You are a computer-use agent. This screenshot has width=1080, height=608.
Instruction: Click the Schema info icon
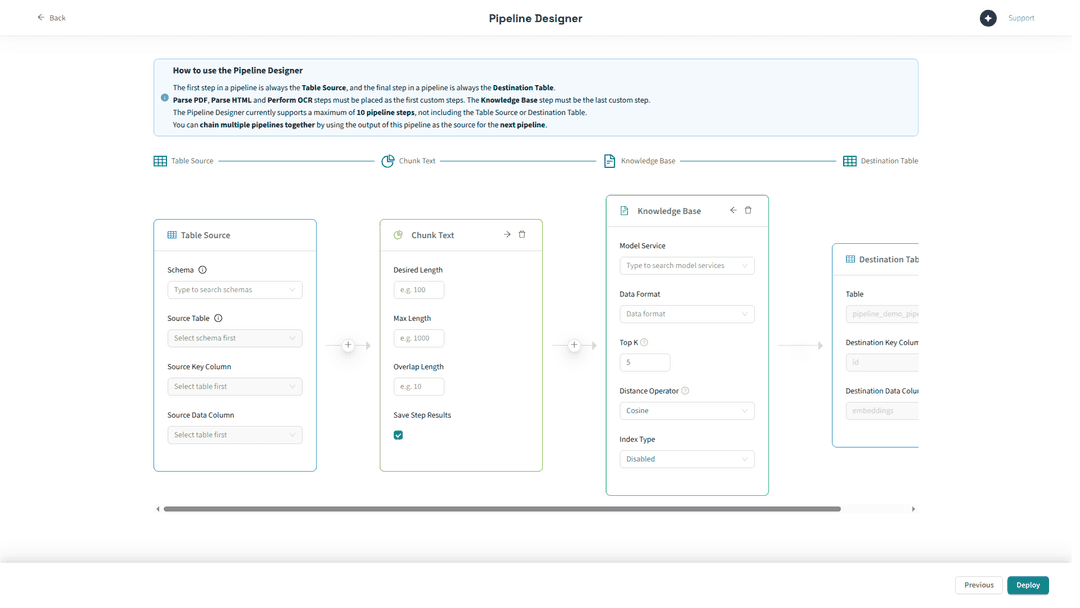click(x=202, y=270)
